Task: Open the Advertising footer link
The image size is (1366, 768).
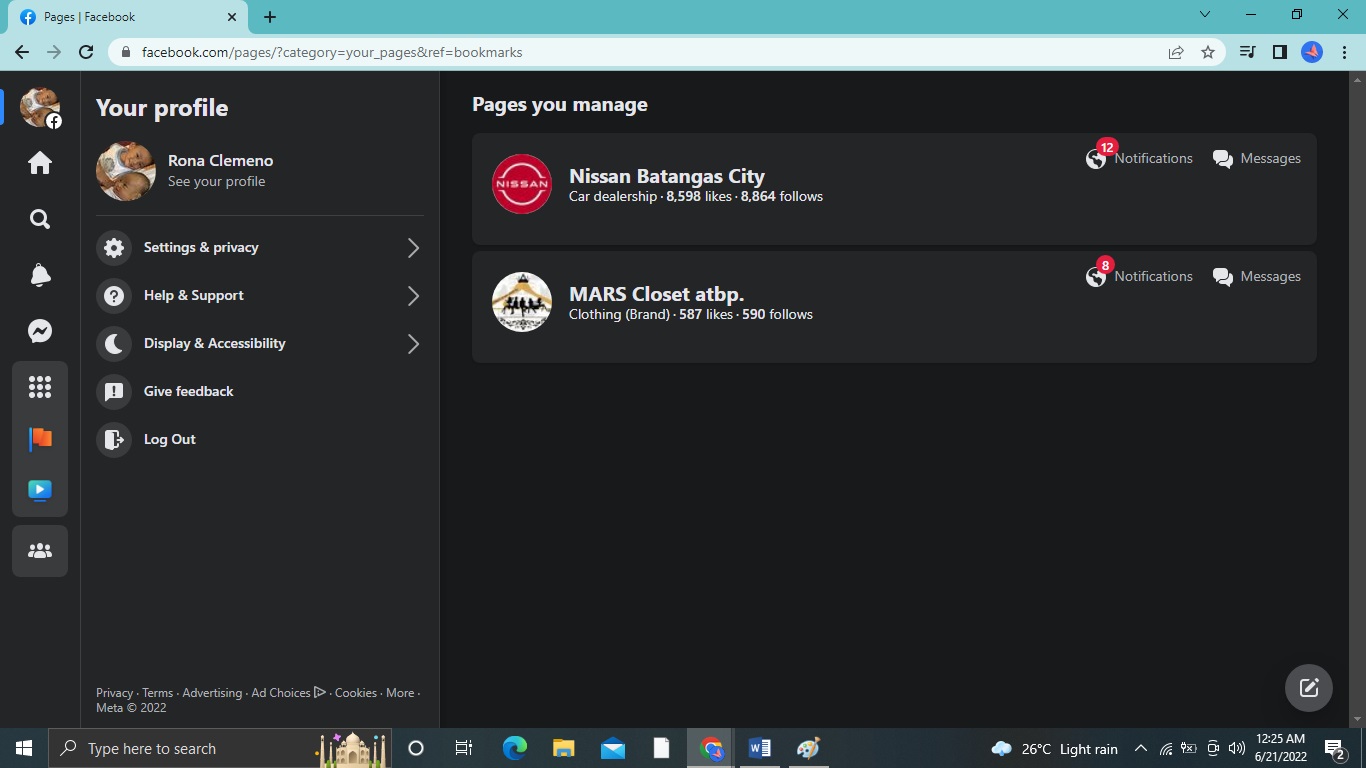Action: tap(212, 693)
